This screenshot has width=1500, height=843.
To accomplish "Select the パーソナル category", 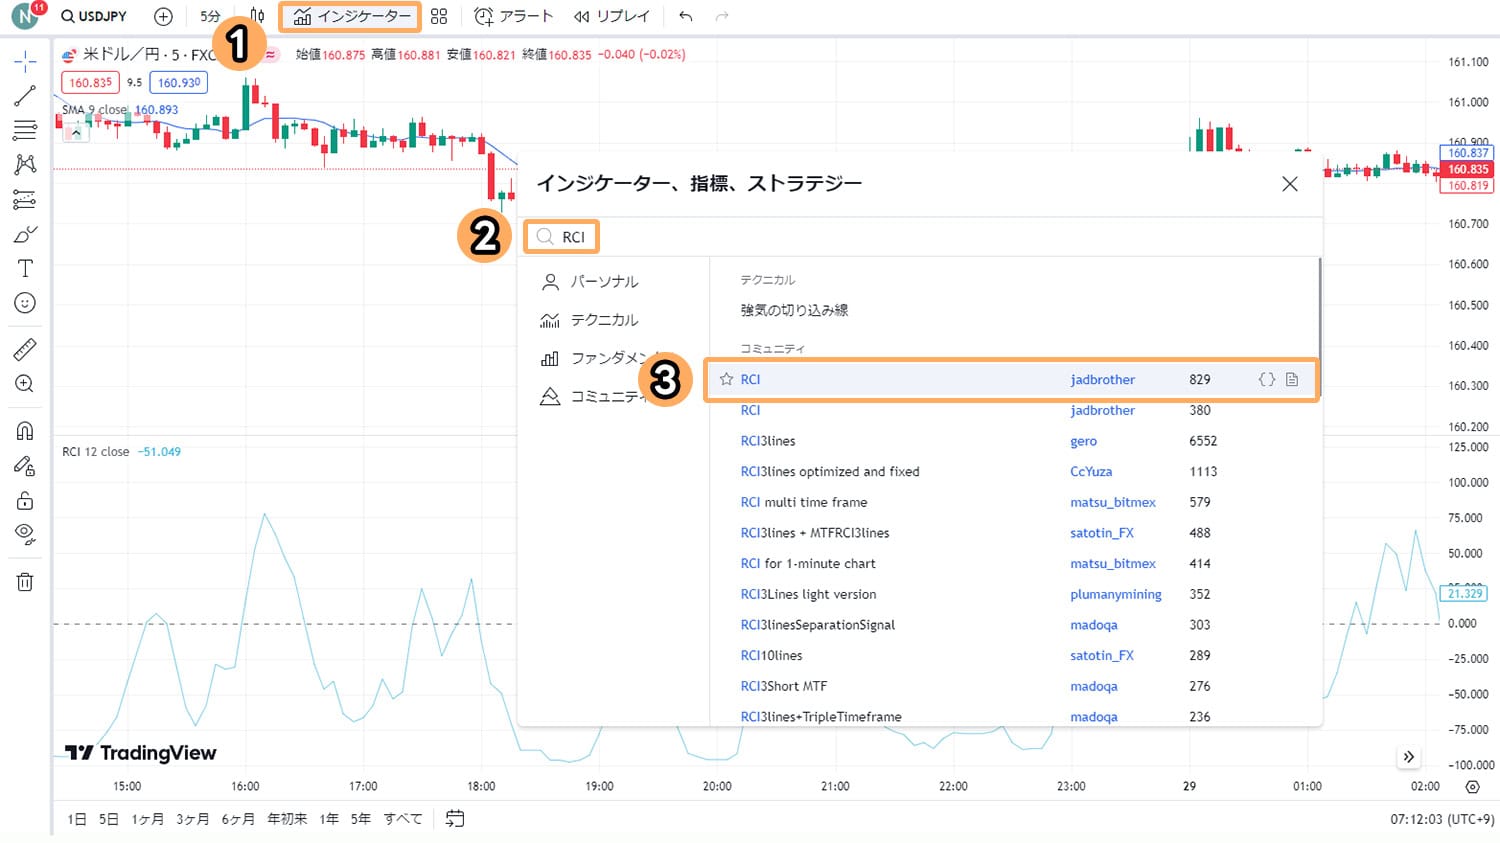I will tap(590, 282).
